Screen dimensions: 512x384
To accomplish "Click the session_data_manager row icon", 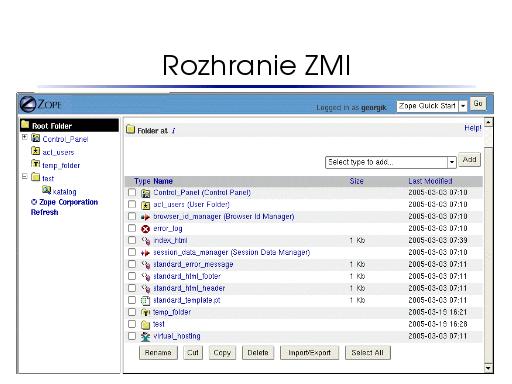I will (145, 253).
